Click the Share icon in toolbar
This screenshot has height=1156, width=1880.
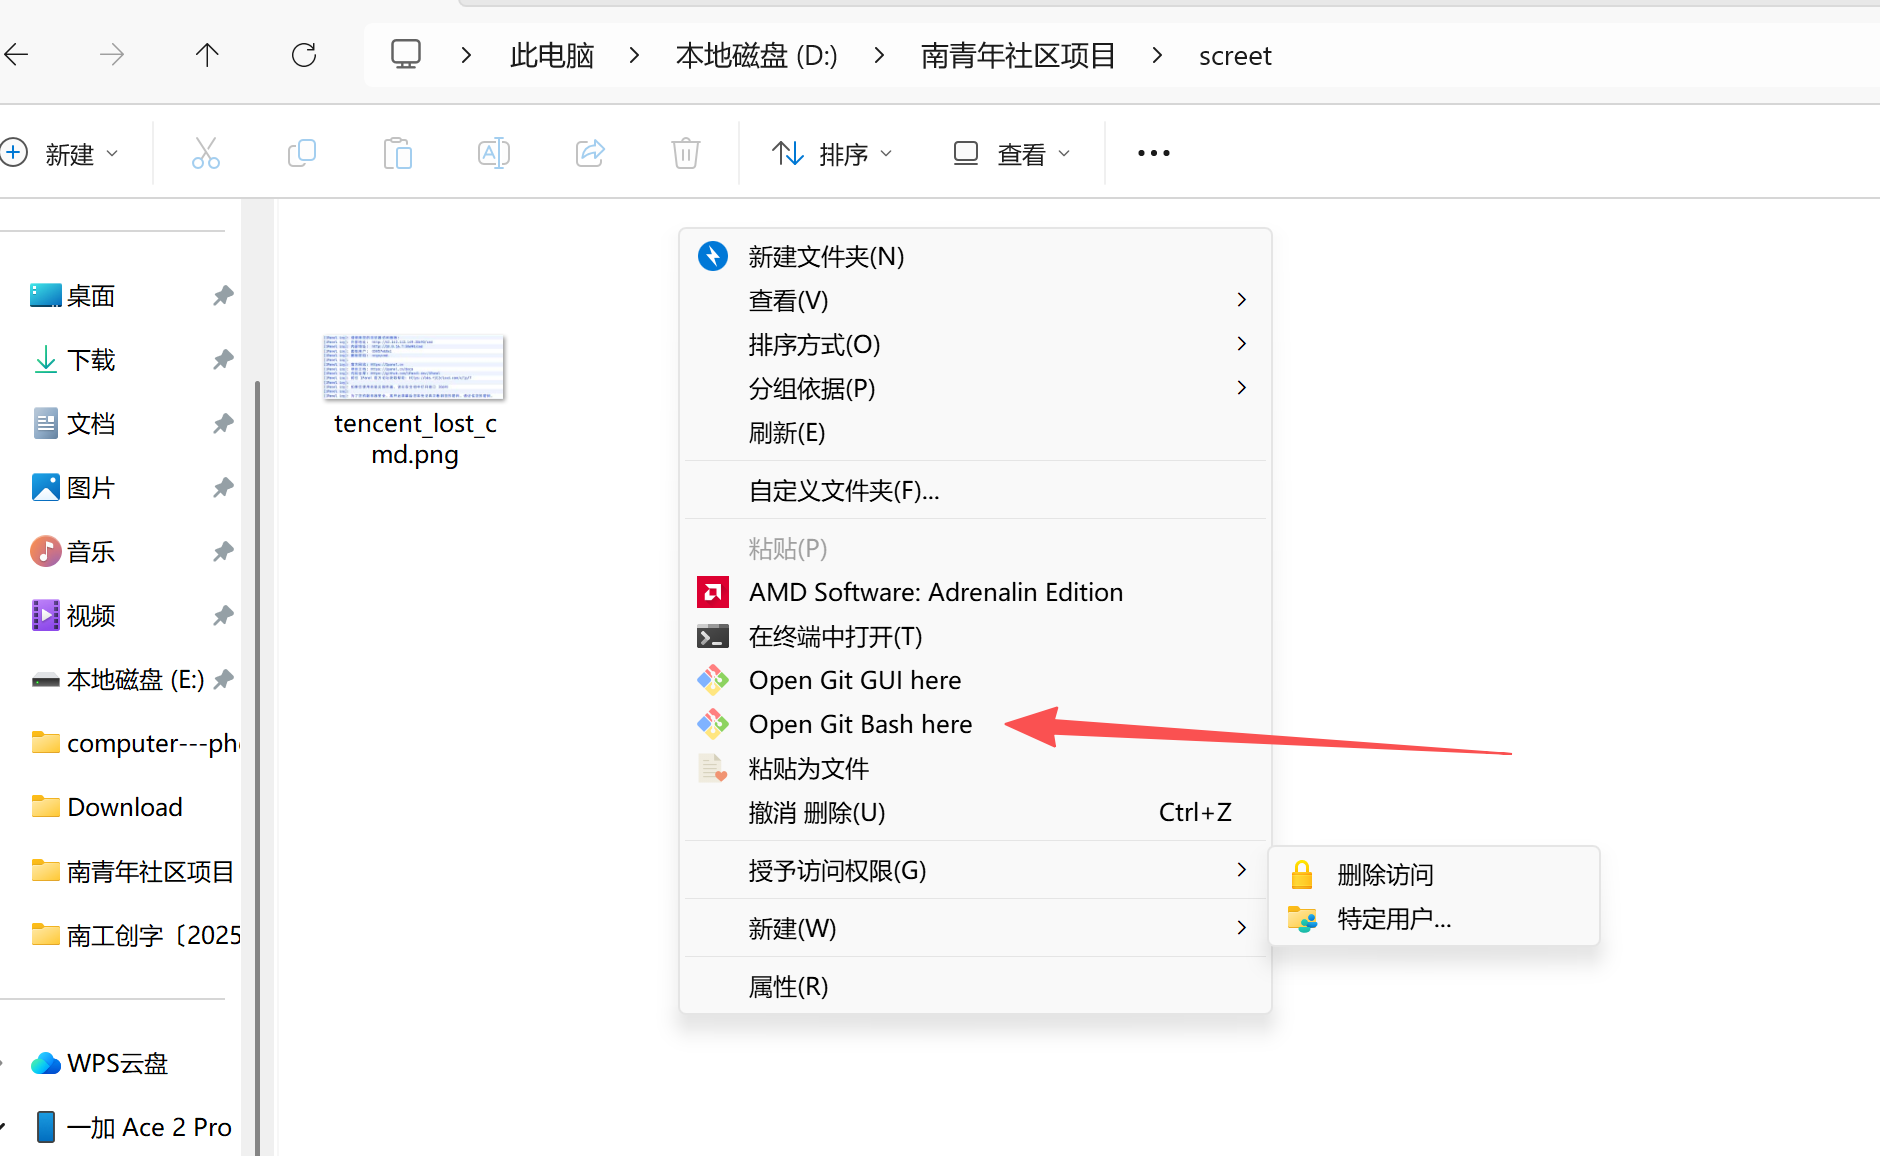(x=590, y=153)
